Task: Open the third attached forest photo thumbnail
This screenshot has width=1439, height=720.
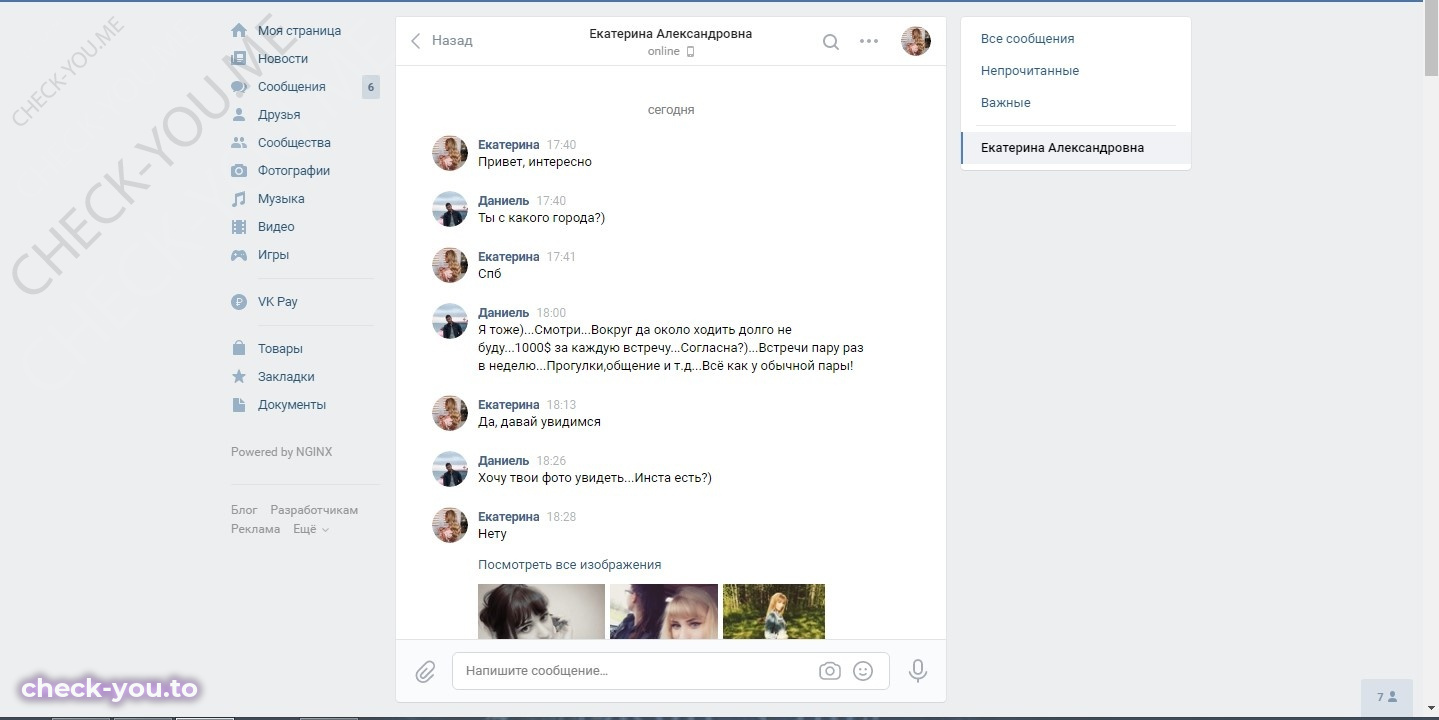Action: 774,612
